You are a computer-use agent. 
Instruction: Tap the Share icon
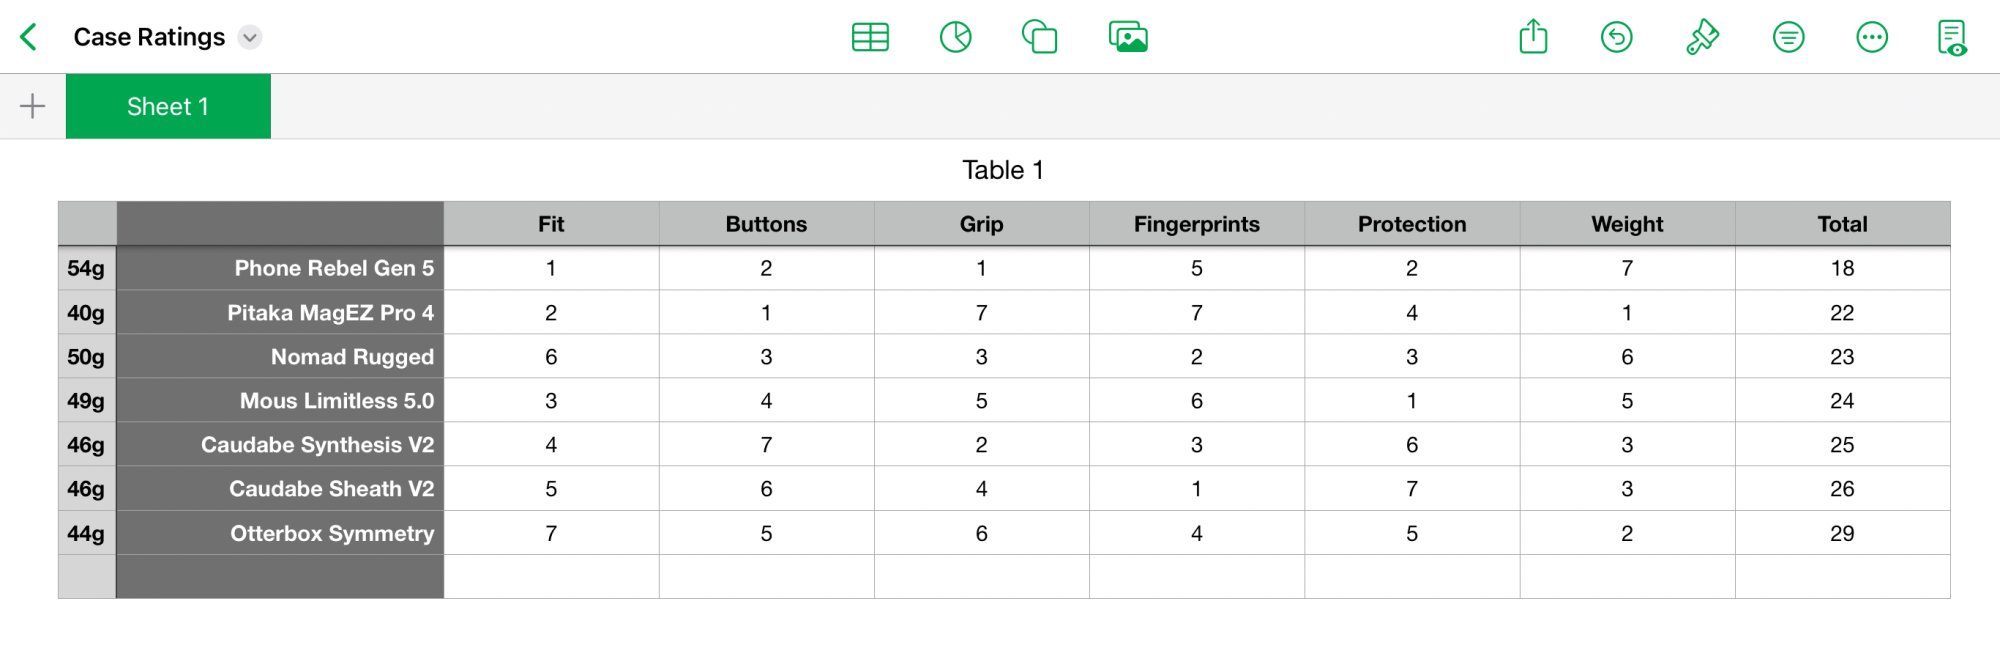pyautogui.click(x=1533, y=37)
